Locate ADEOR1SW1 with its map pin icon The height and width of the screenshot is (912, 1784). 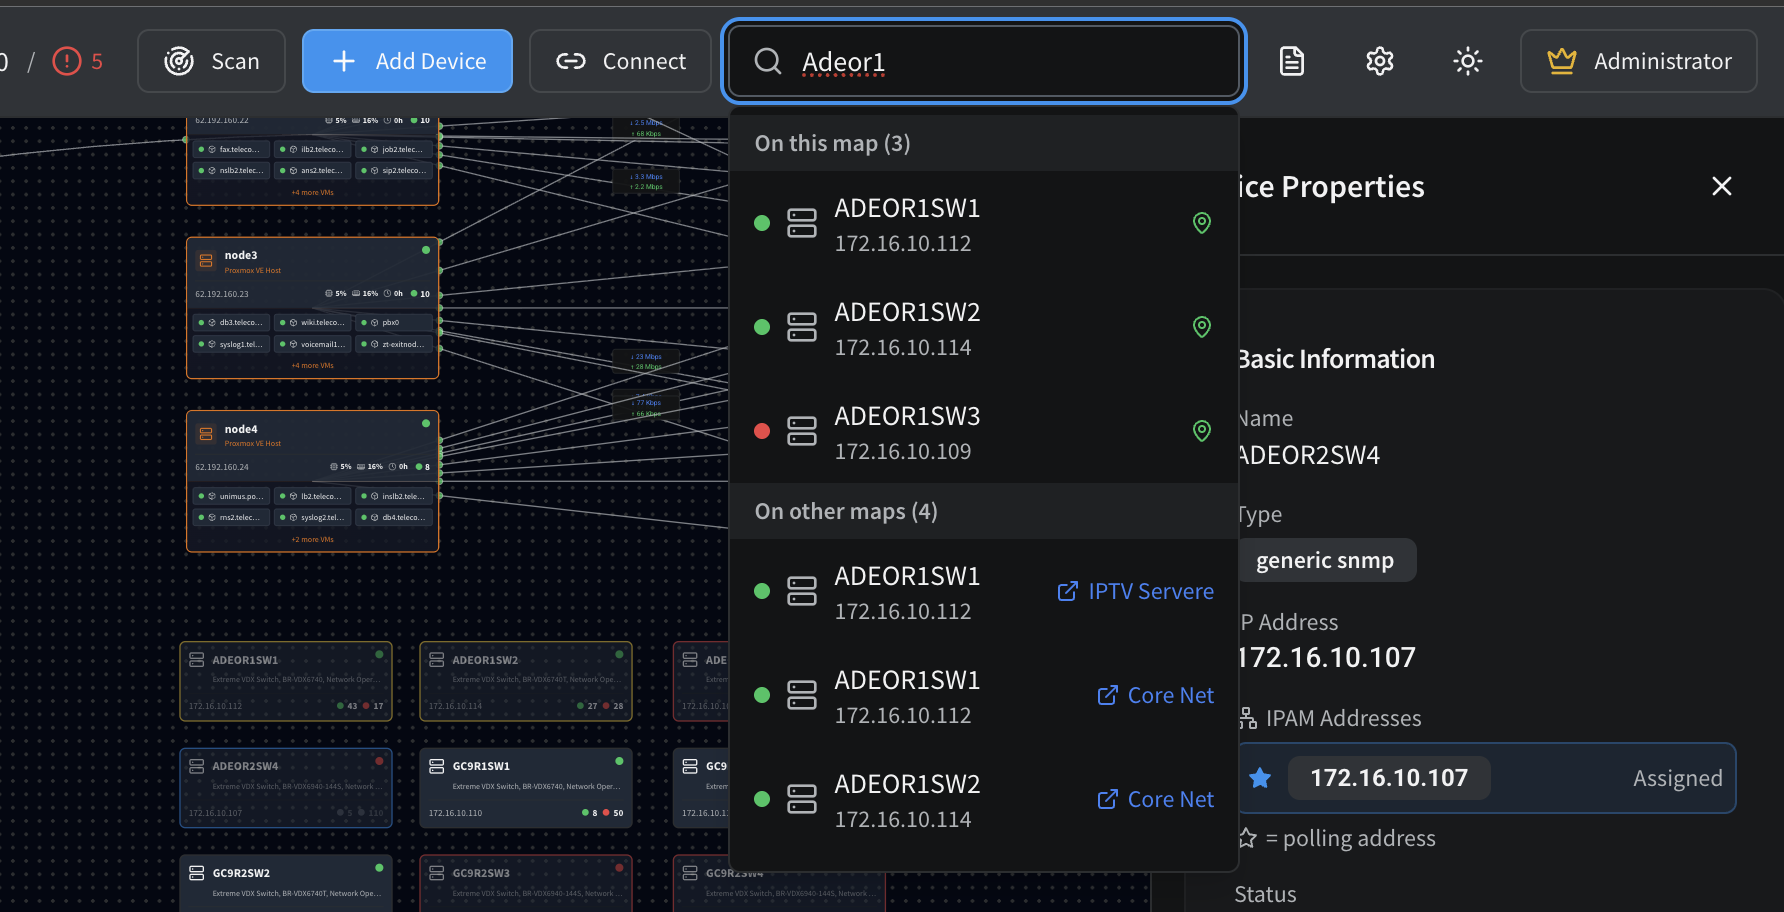(1202, 223)
